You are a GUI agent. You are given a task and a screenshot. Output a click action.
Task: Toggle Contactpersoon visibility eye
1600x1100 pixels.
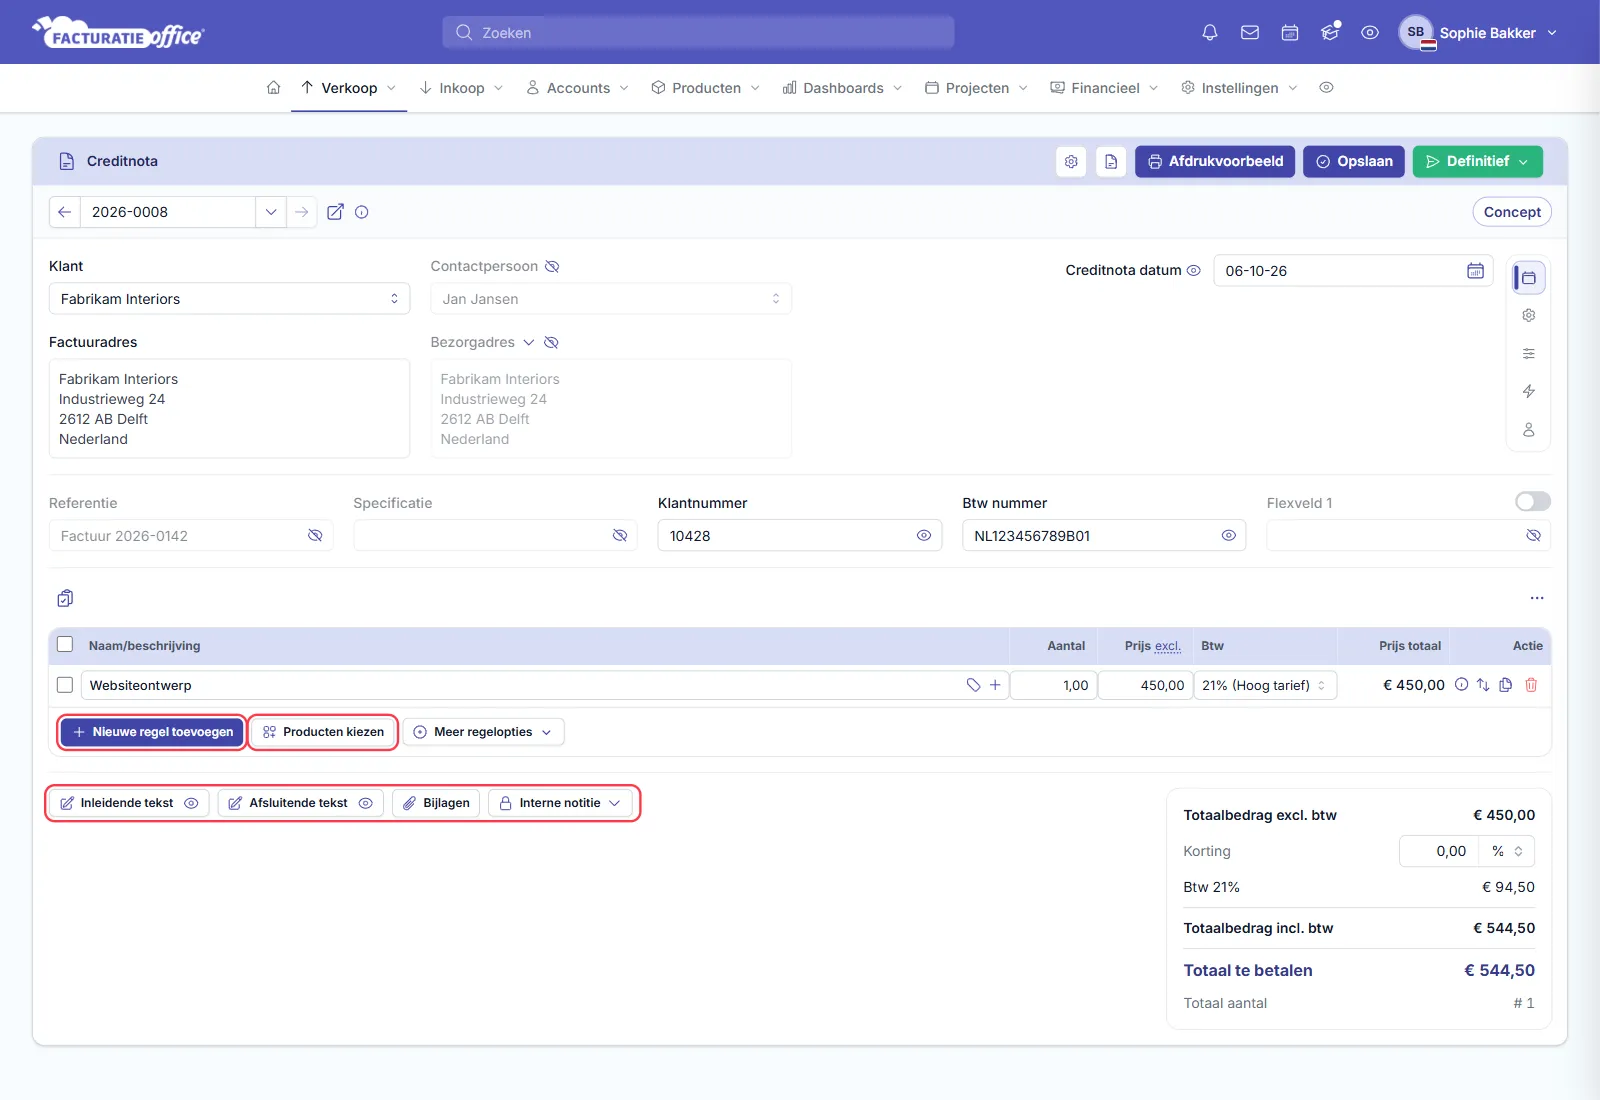[x=552, y=267]
